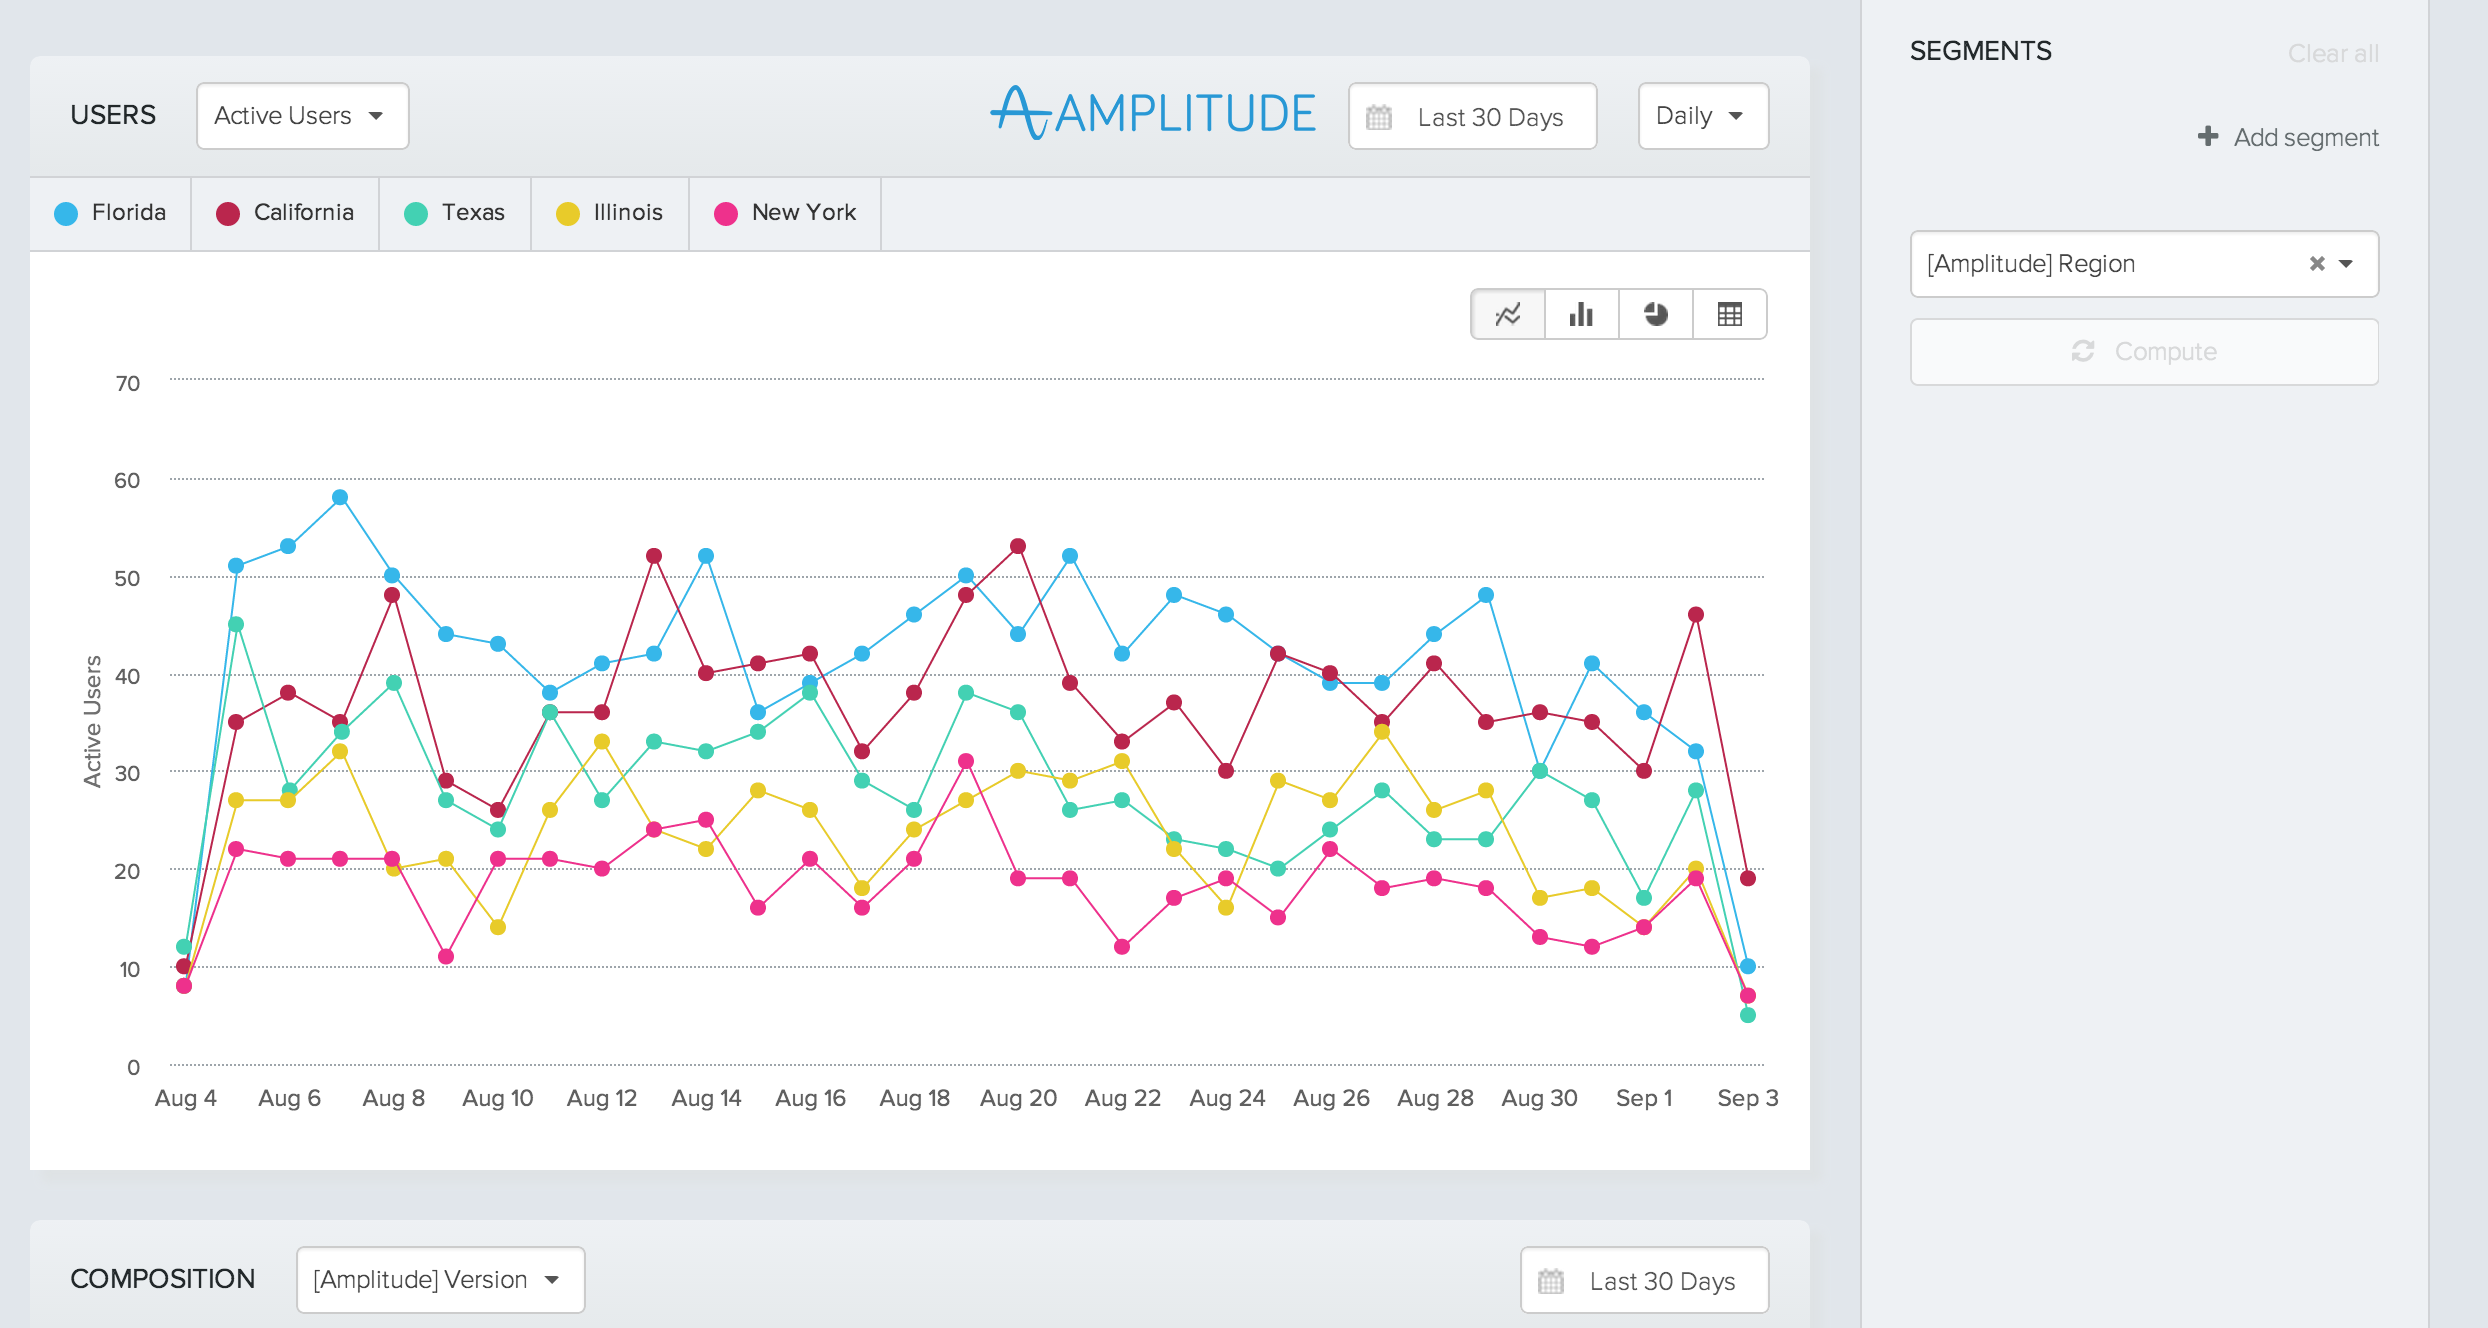Click the plus icon beside Add segment
The width and height of the screenshot is (2488, 1328).
pos(2208,136)
